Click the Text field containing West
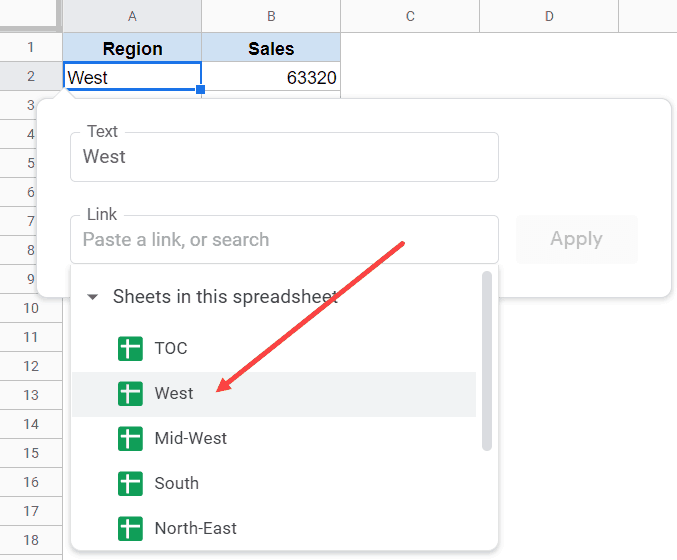The width and height of the screenshot is (677, 560). click(284, 157)
